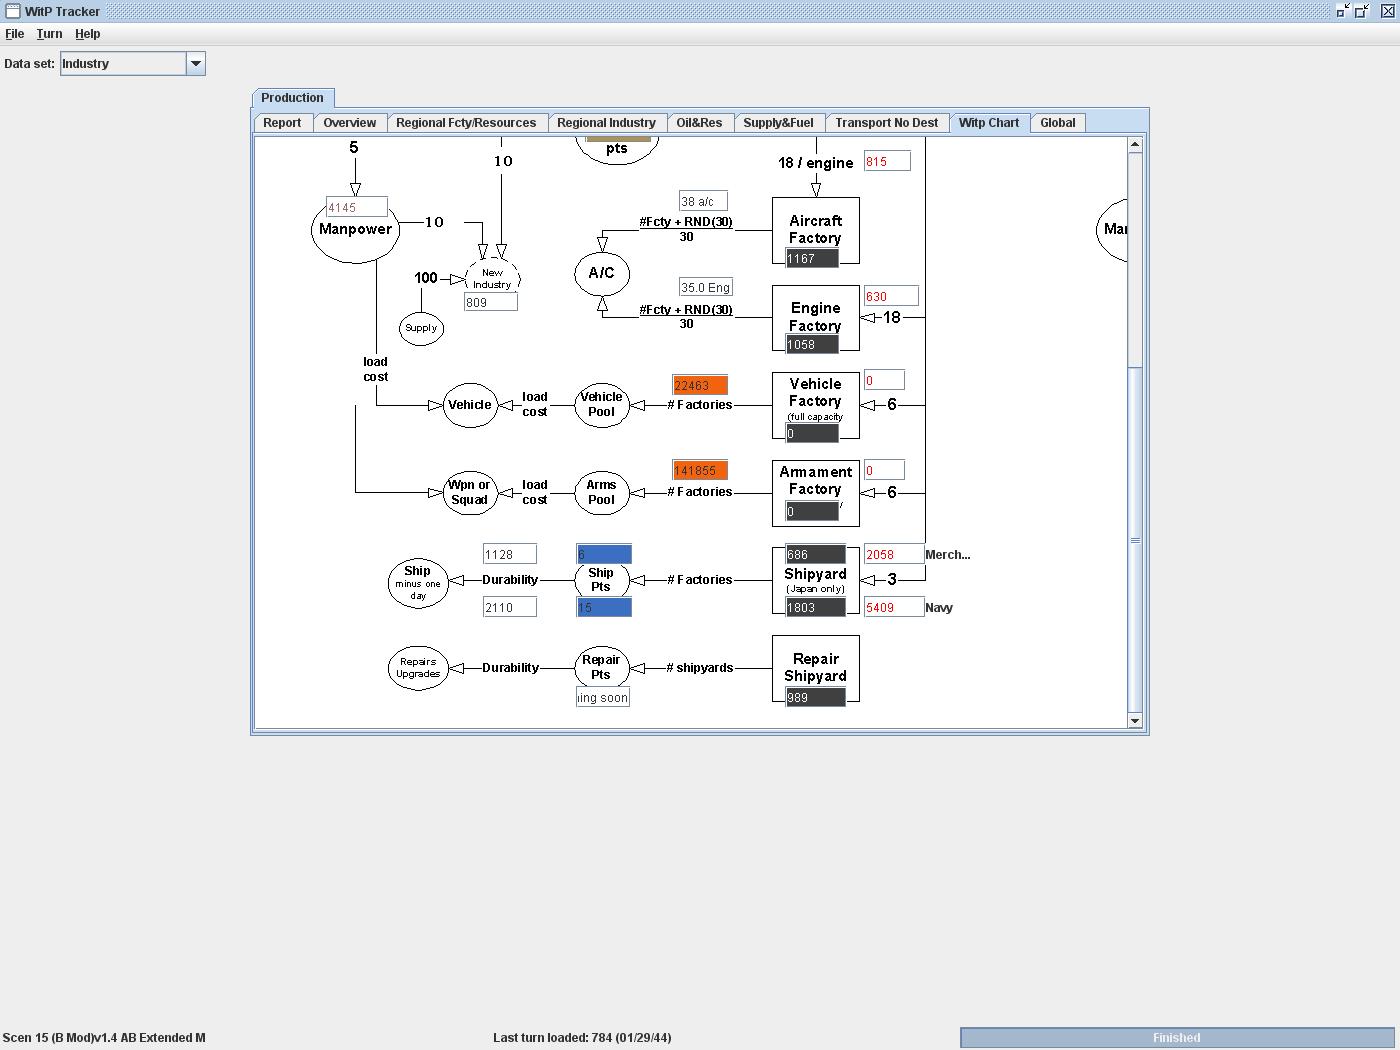Open the Help menu
Viewport: 1400px width, 1050px height.
tap(87, 34)
